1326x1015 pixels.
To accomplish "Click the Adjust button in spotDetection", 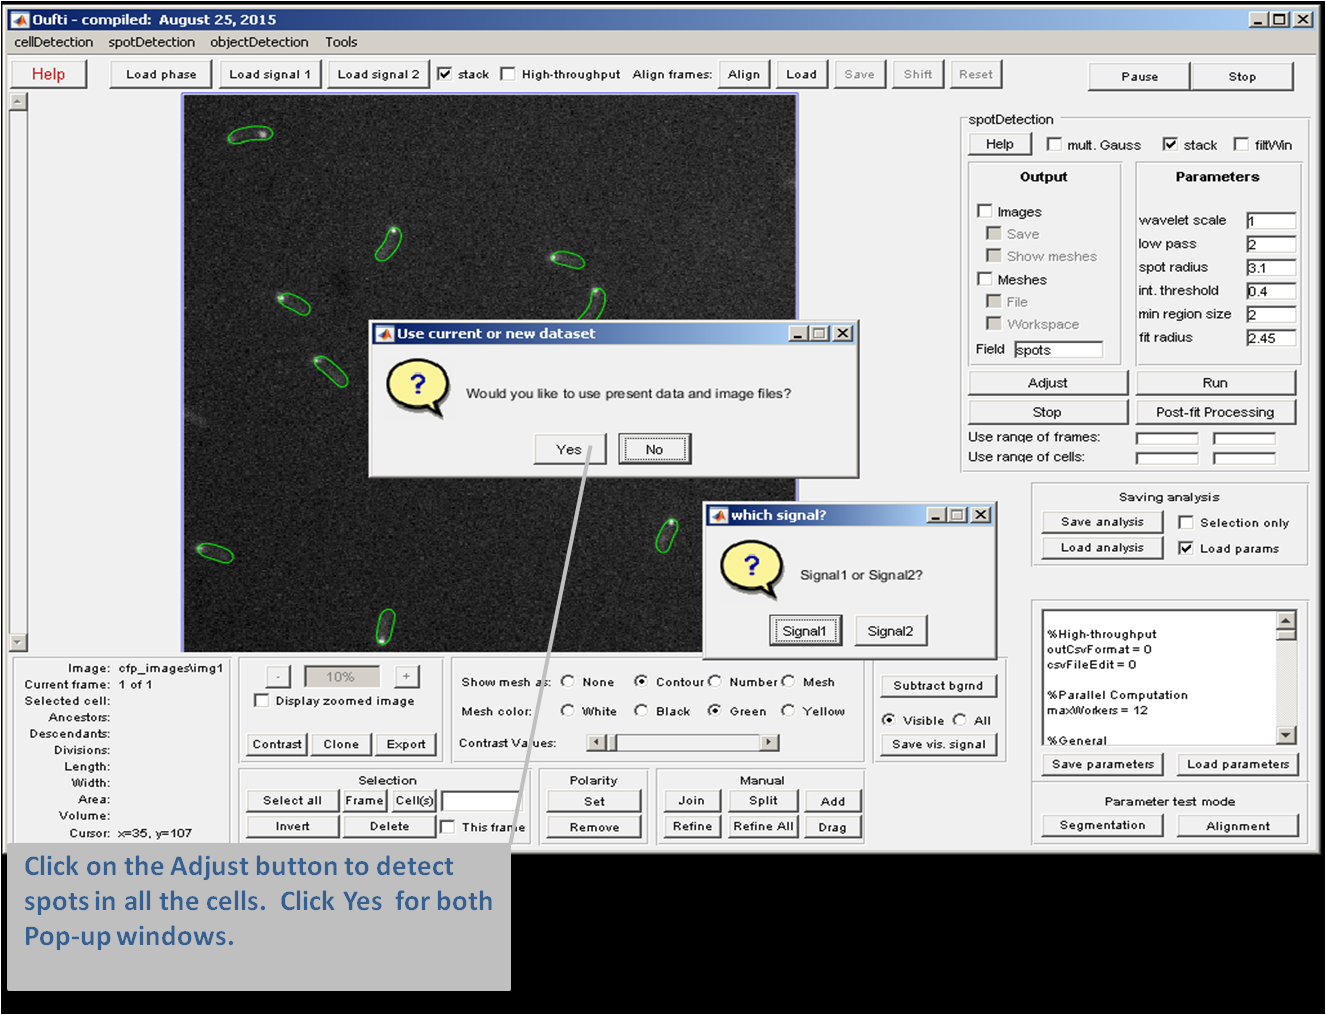I will (1048, 383).
